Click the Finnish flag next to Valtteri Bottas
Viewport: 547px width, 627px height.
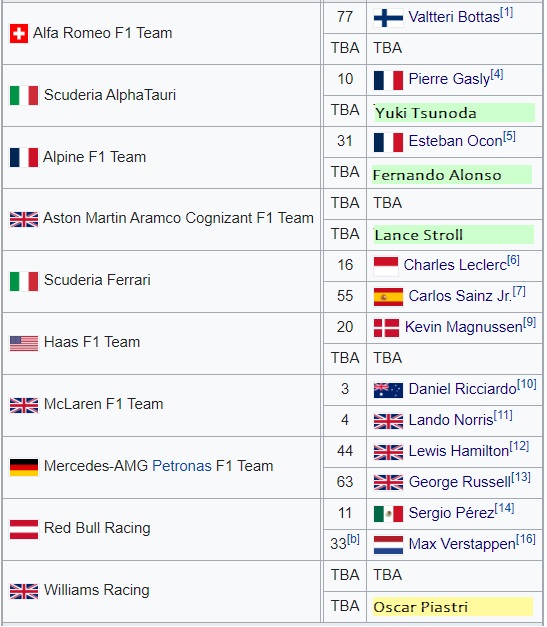[388, 18]
